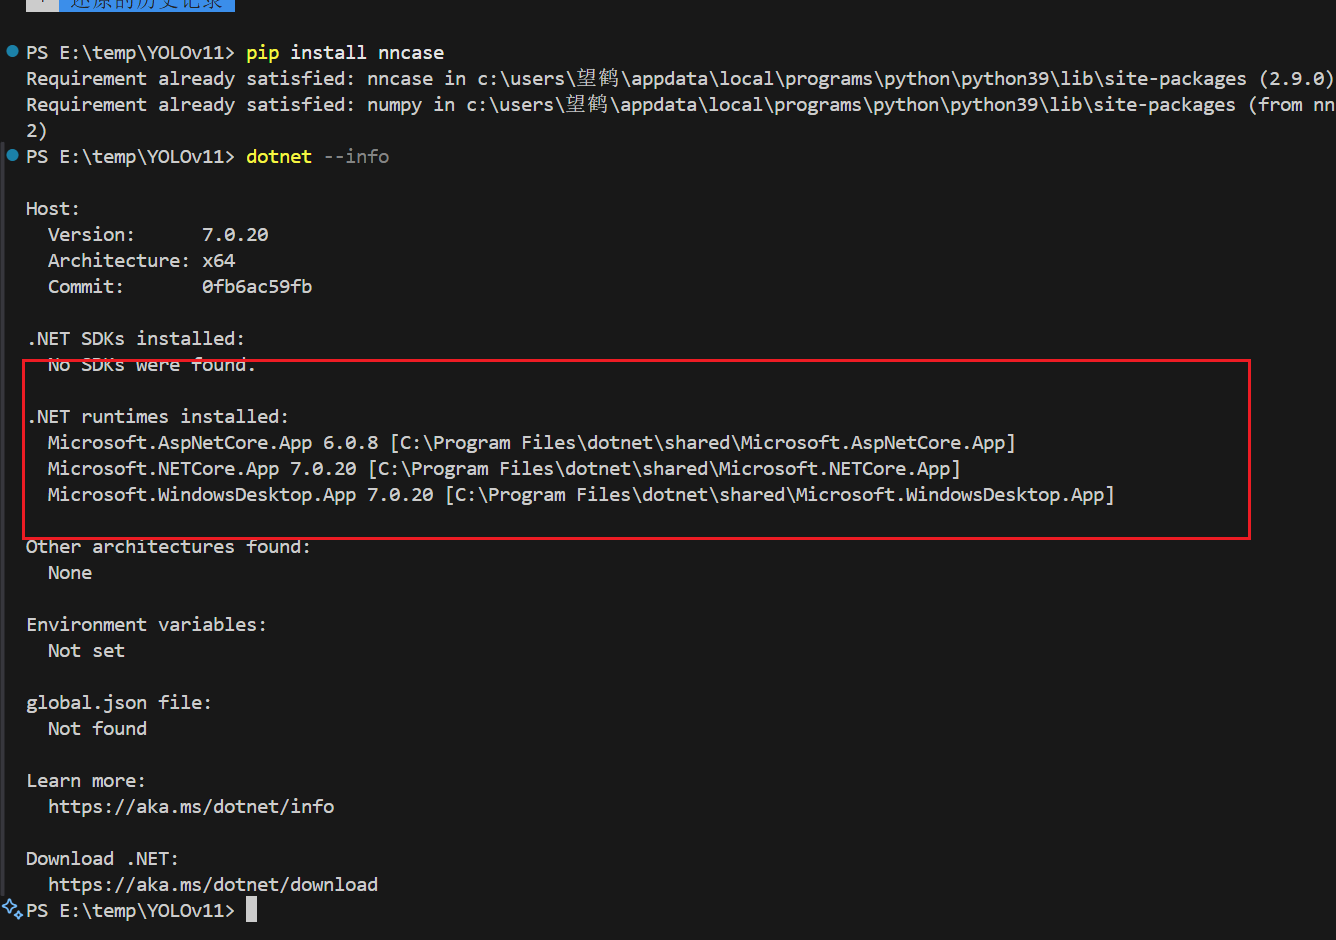Click the sparkle icon beside the last prompt

[x=12, y=909]
